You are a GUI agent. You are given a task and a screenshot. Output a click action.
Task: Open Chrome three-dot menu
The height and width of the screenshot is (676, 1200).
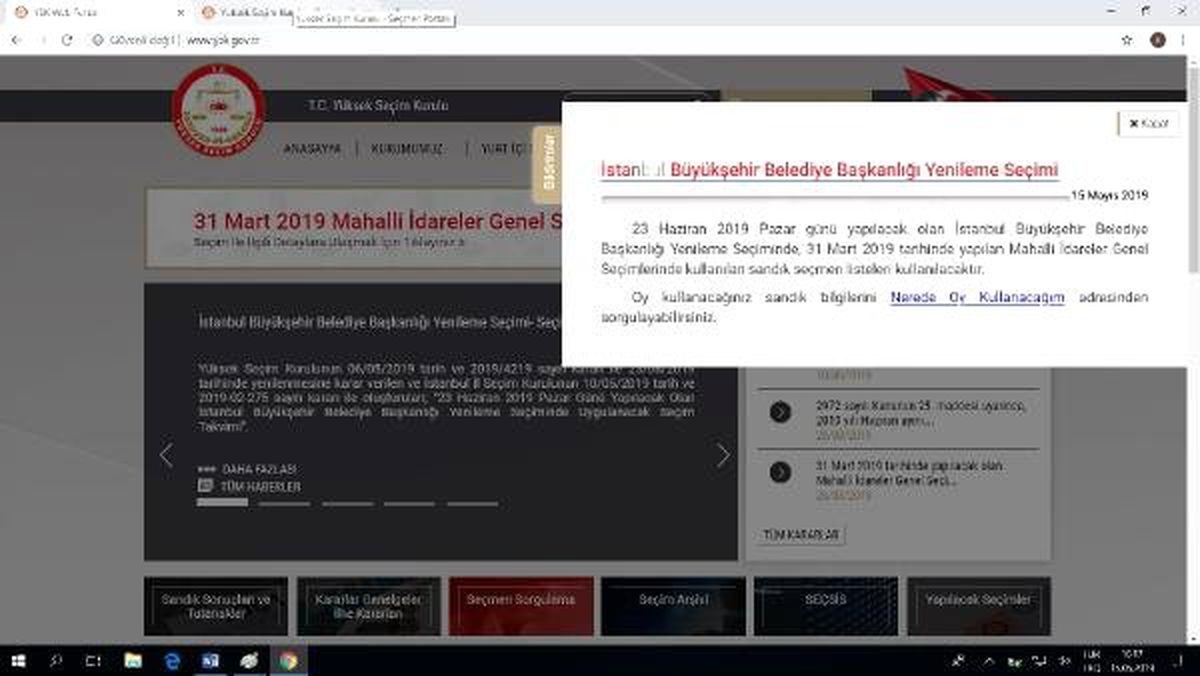tap(1184, 40)
